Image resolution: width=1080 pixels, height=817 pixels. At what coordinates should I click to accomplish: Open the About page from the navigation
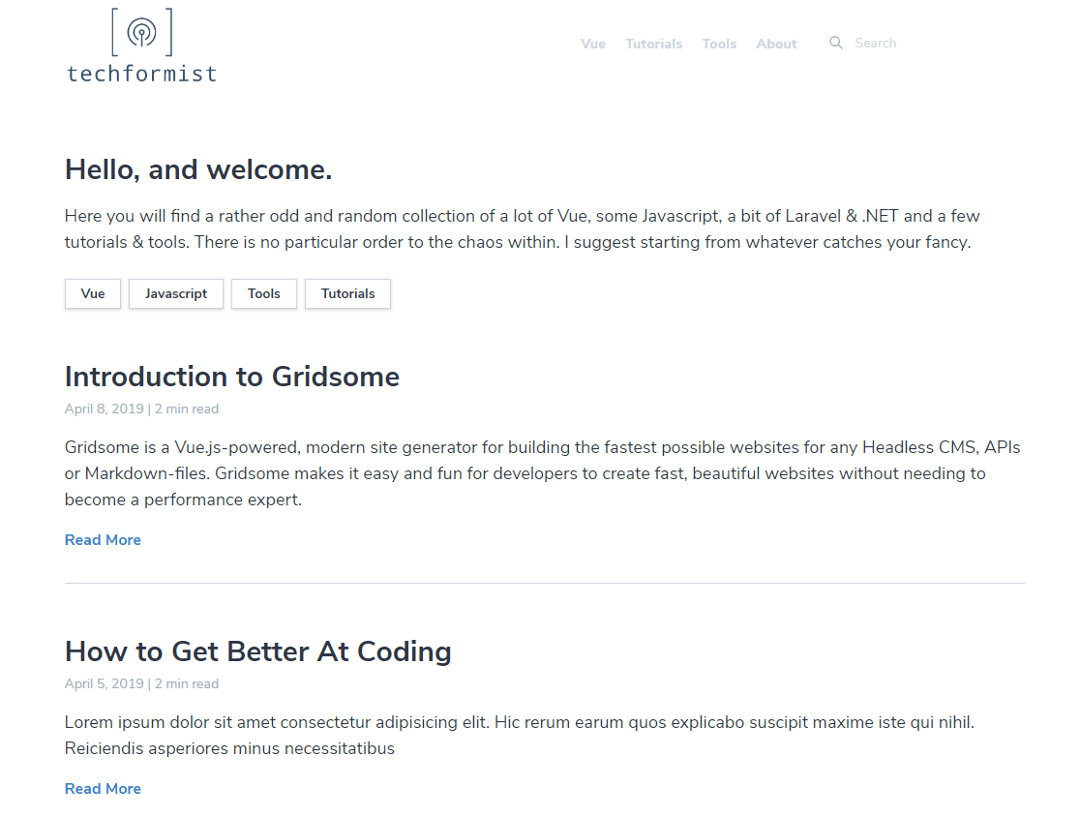pyautogui.click(x=776, y=44)
